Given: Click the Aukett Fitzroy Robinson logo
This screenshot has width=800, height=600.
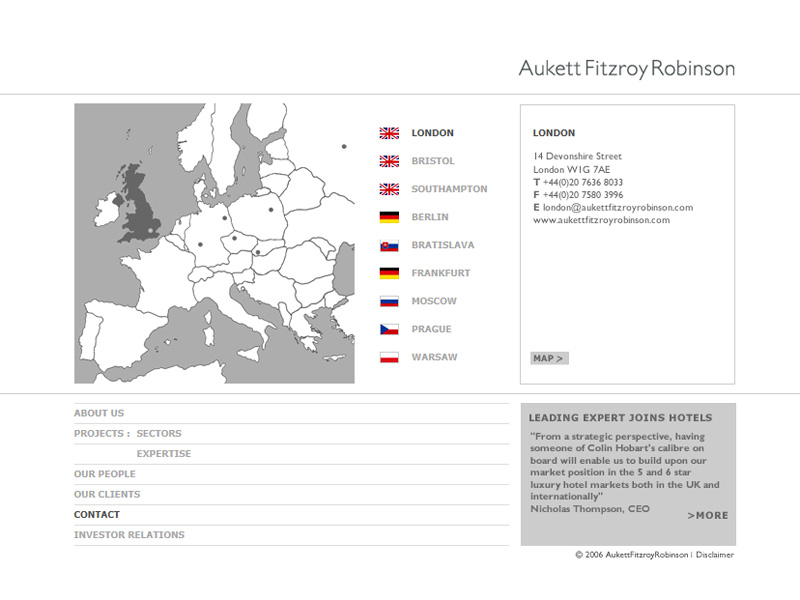Looking at the screenshot, I should tap(626, 69).
